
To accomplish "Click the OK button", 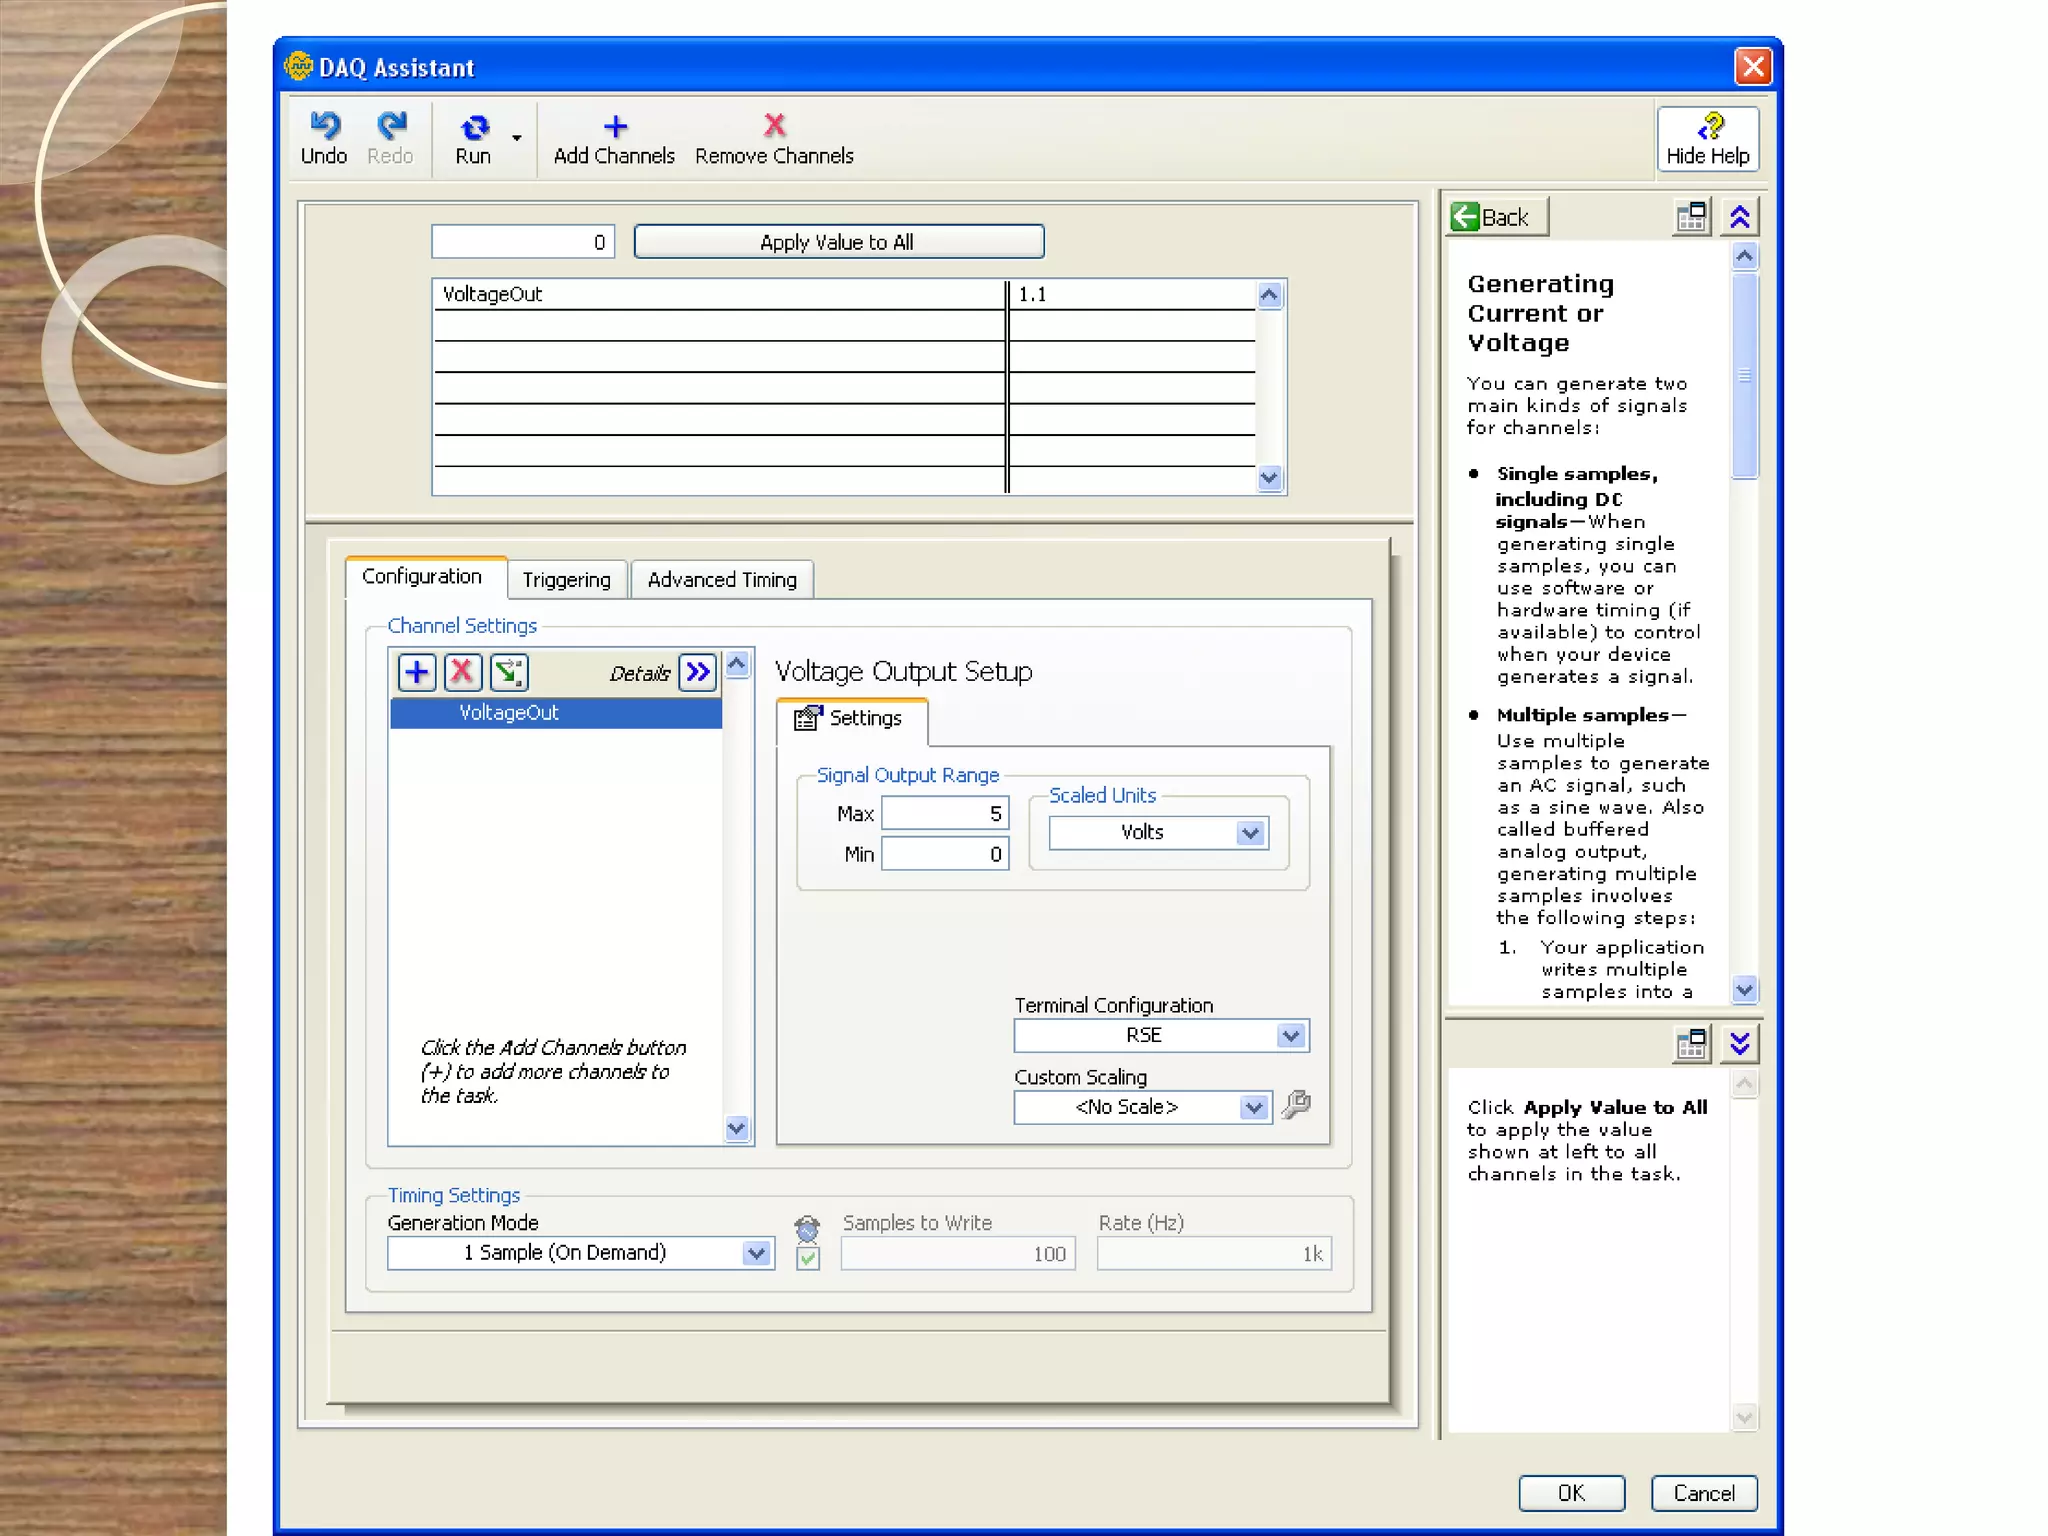I will [1571, 1493].
